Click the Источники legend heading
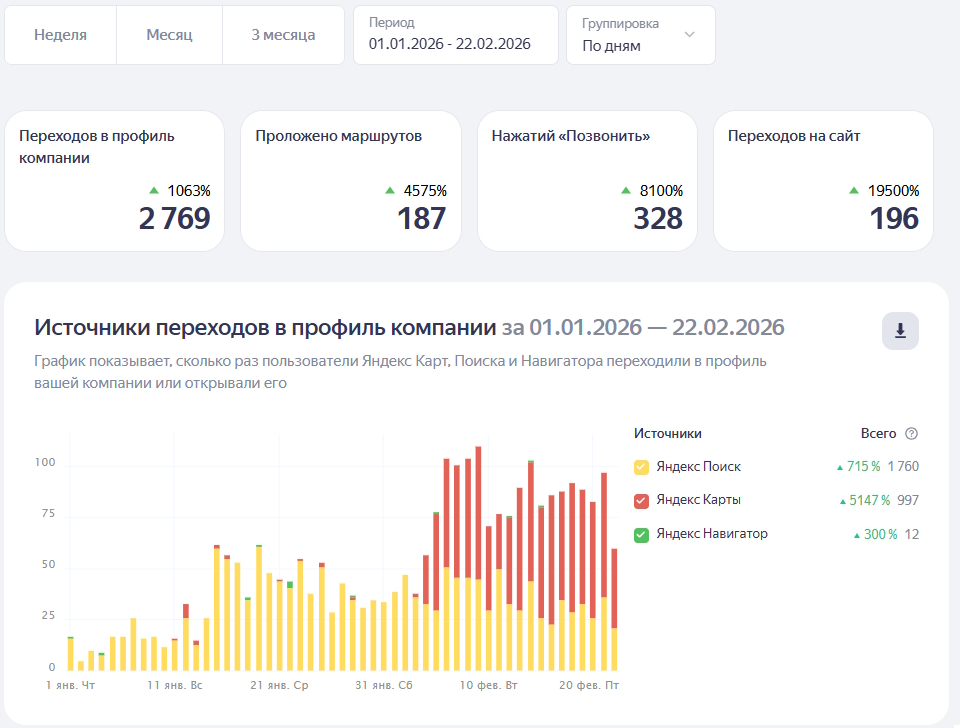This screenshot has width=960, height=728. coord(668,433)
